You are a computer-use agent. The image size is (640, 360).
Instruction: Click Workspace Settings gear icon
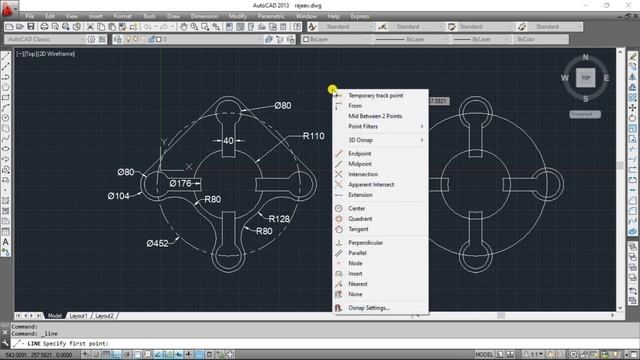91,39
